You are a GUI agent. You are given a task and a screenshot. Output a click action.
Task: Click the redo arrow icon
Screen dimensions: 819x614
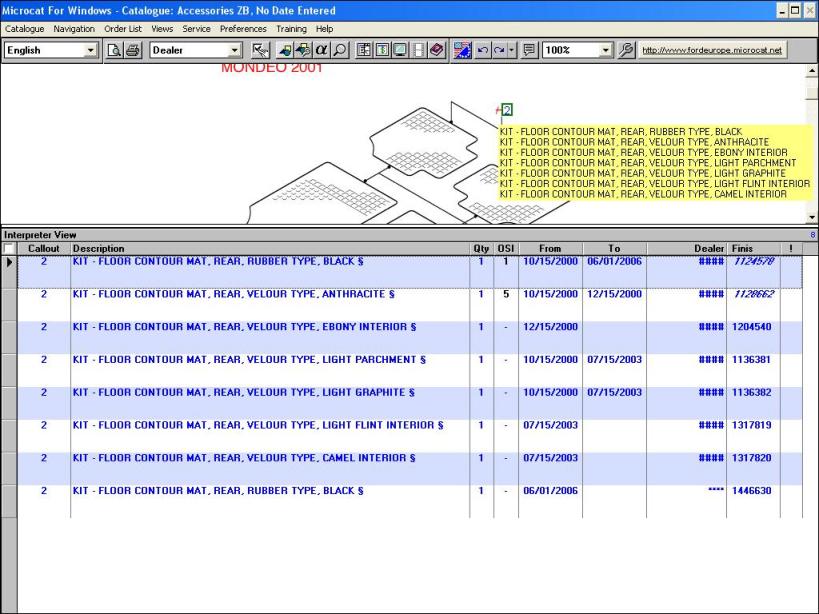(499, 50)
